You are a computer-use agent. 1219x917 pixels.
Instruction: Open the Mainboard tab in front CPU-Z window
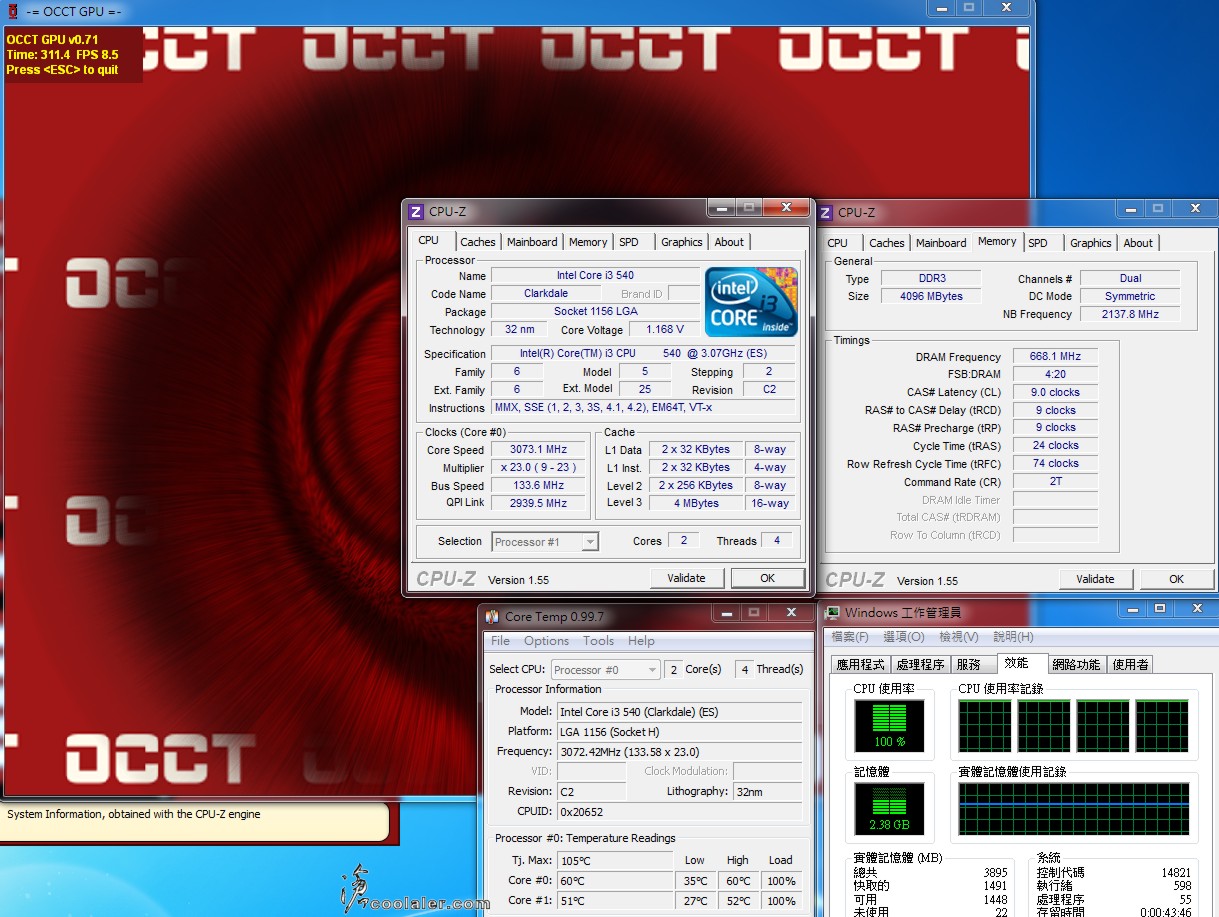click(x=532, y=242)
